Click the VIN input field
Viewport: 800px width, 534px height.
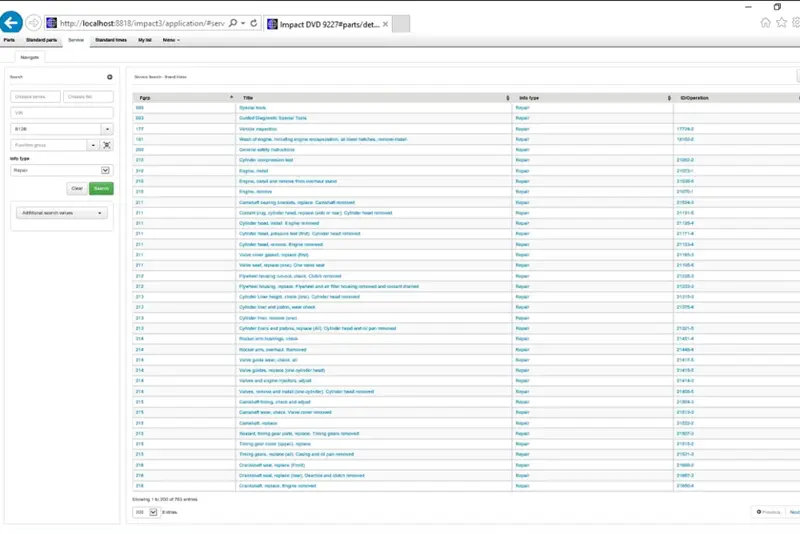[62, 113]
